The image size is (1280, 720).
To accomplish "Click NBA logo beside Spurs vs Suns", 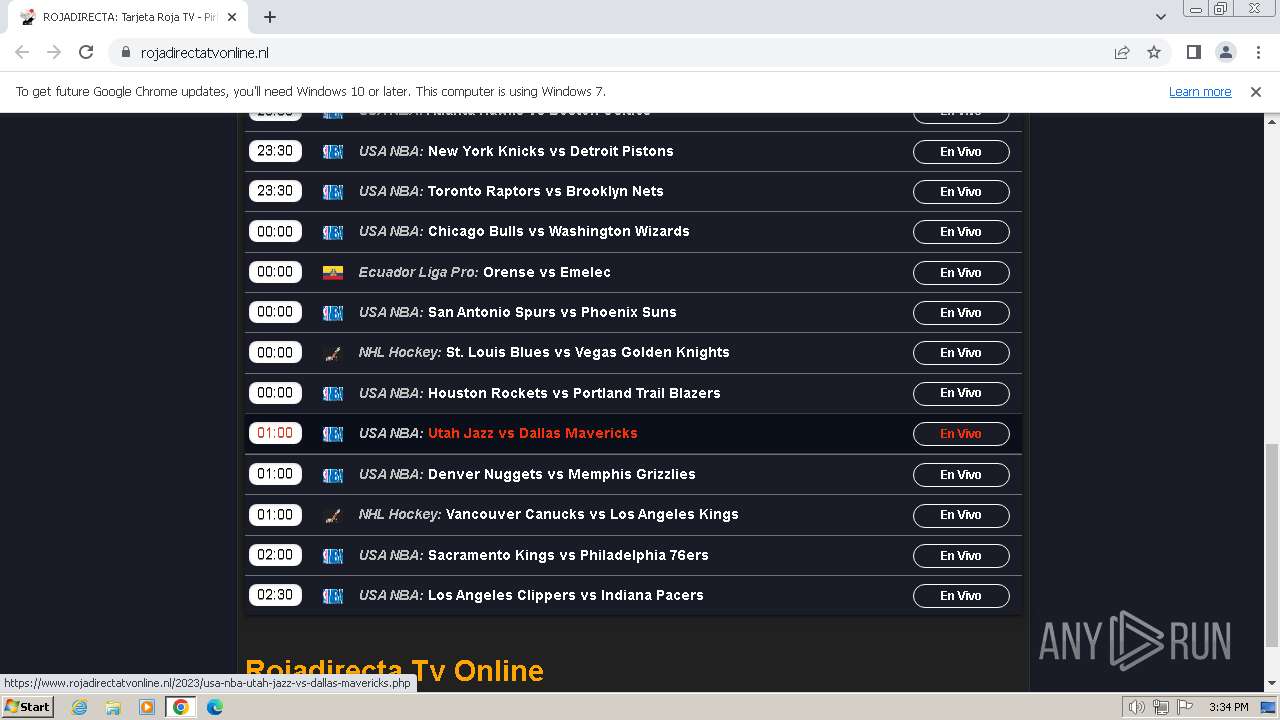I will [333, 313].
